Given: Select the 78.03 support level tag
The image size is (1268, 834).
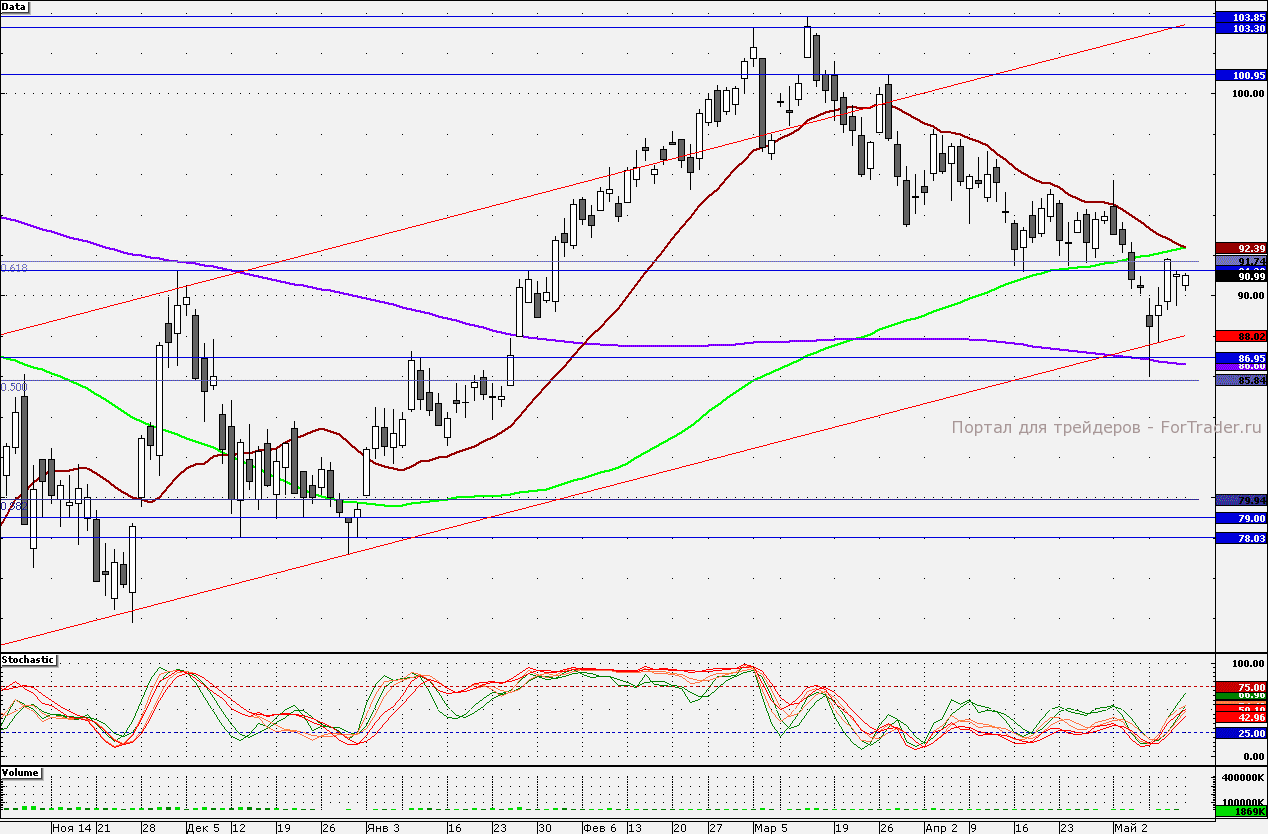Looking at the screenshot, I should [1241, 538].
